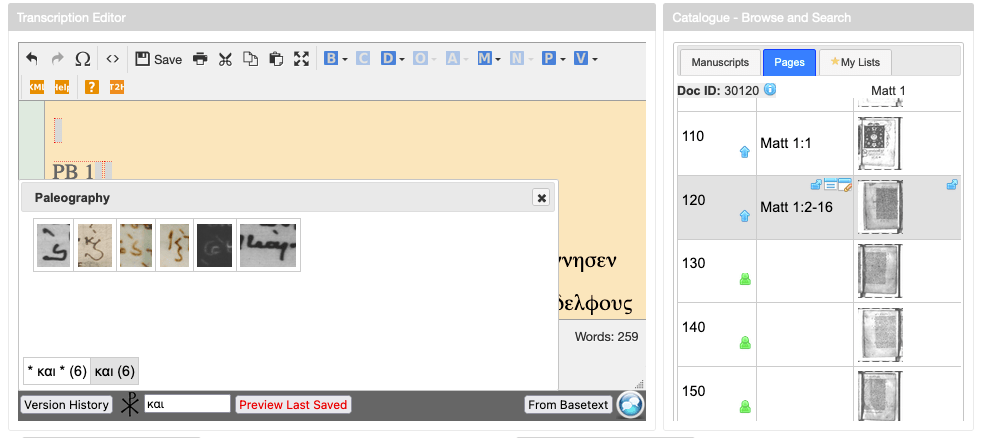Click the Preview Last Saved button
Screen dimensions: 985x438
coord(293,404)
